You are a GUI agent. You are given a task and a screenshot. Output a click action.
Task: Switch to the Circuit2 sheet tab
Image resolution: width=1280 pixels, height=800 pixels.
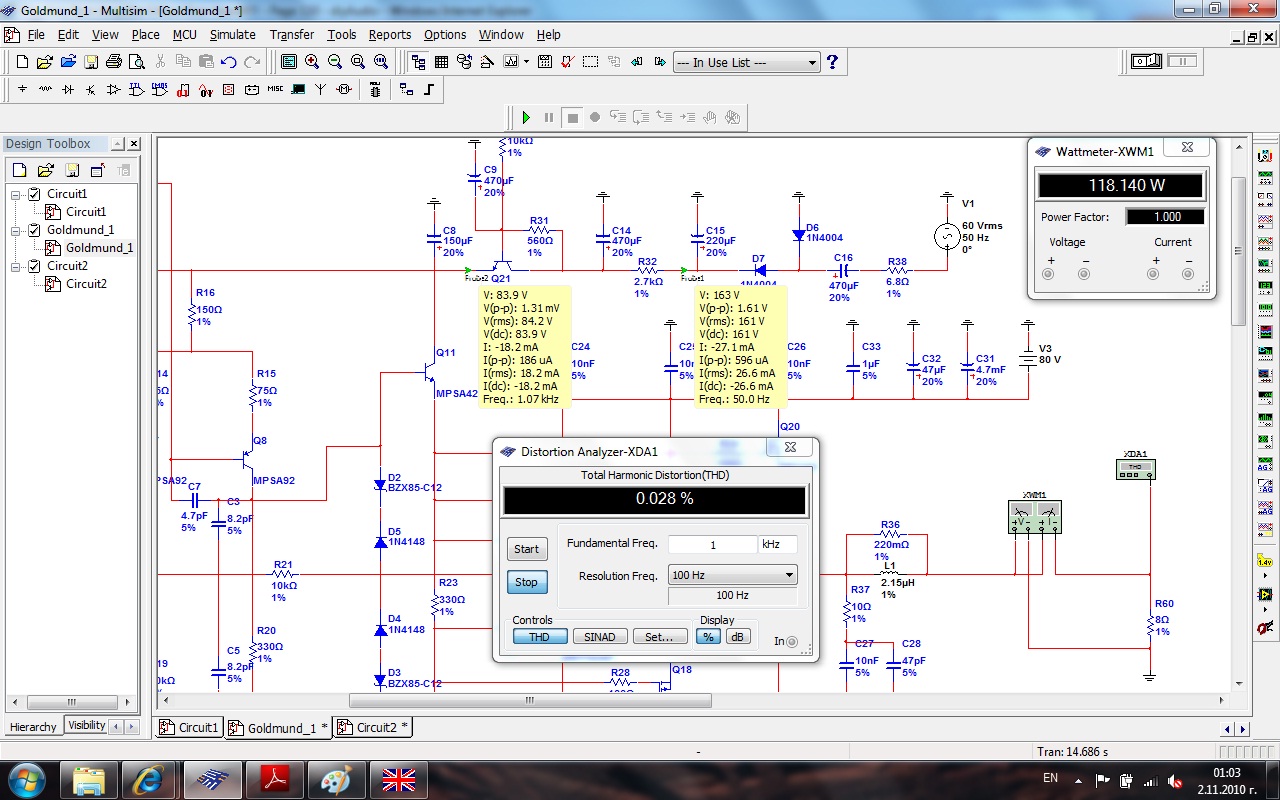tap(372, 727)
